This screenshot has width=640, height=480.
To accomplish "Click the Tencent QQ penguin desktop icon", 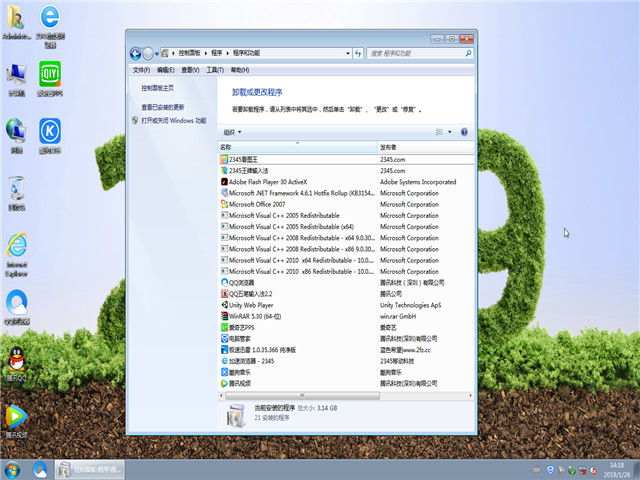I will (x=17, y=364).
